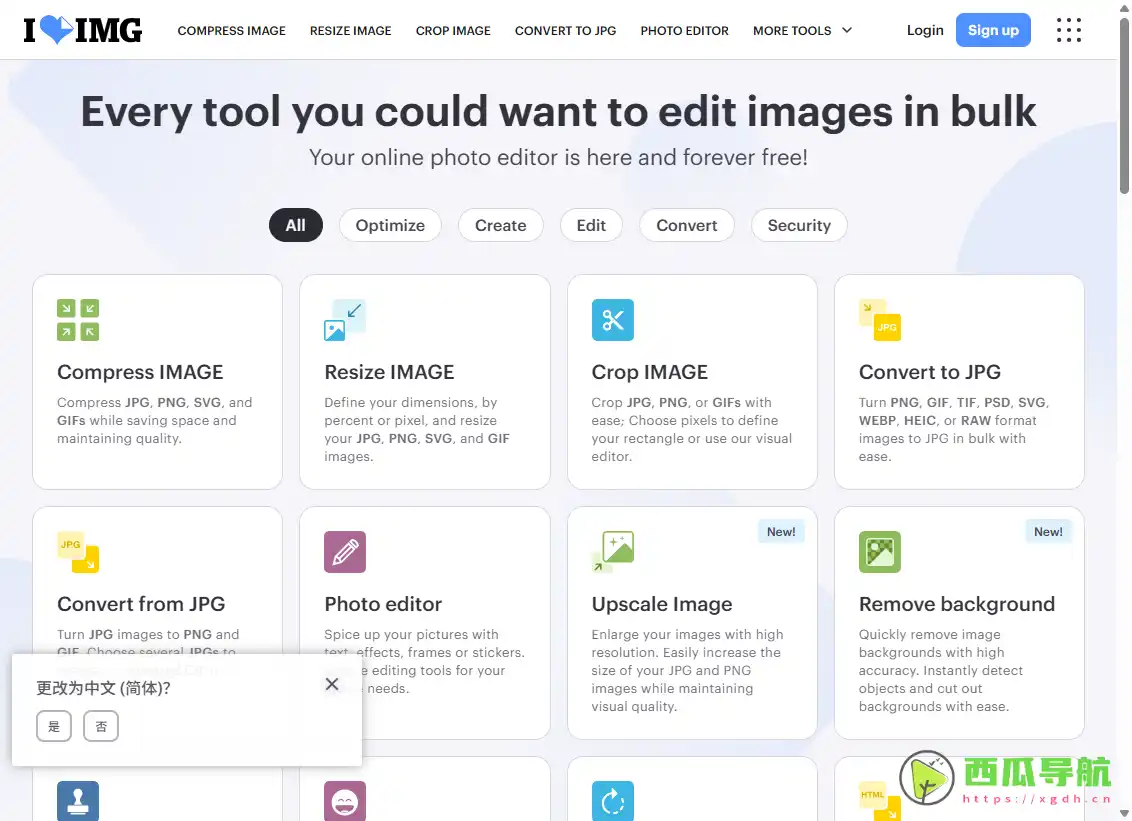Click the Upscale Image icon
Image resolution: width=1132 pixels, height=821 pixels.
612,552
